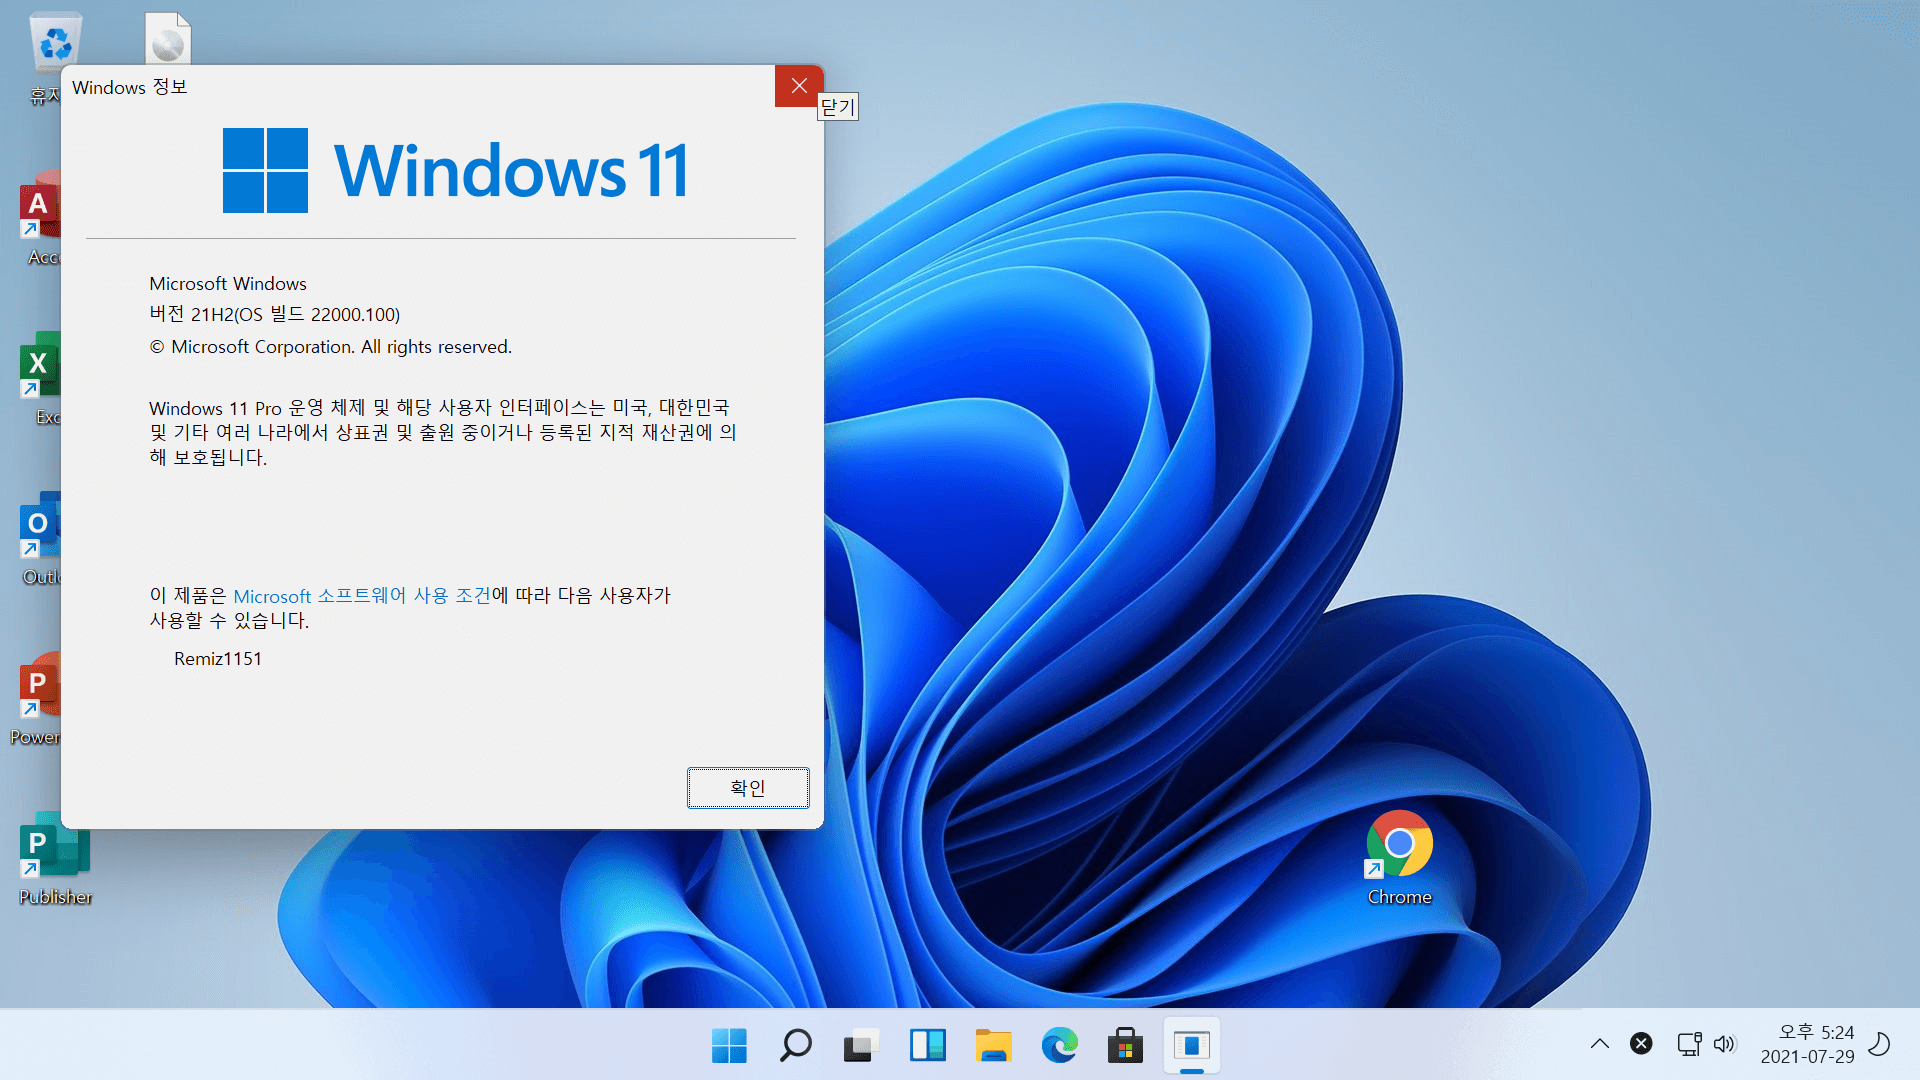
Task: Launch File Explorer from taskbar
Action: pos(993,1046)
